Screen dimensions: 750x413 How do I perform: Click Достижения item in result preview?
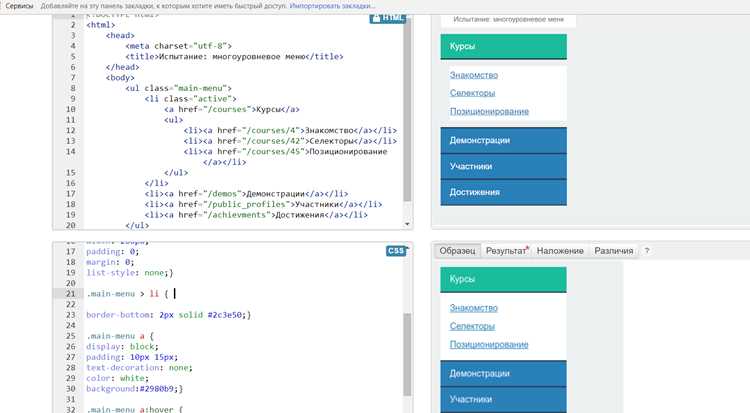tap(503, 192)
